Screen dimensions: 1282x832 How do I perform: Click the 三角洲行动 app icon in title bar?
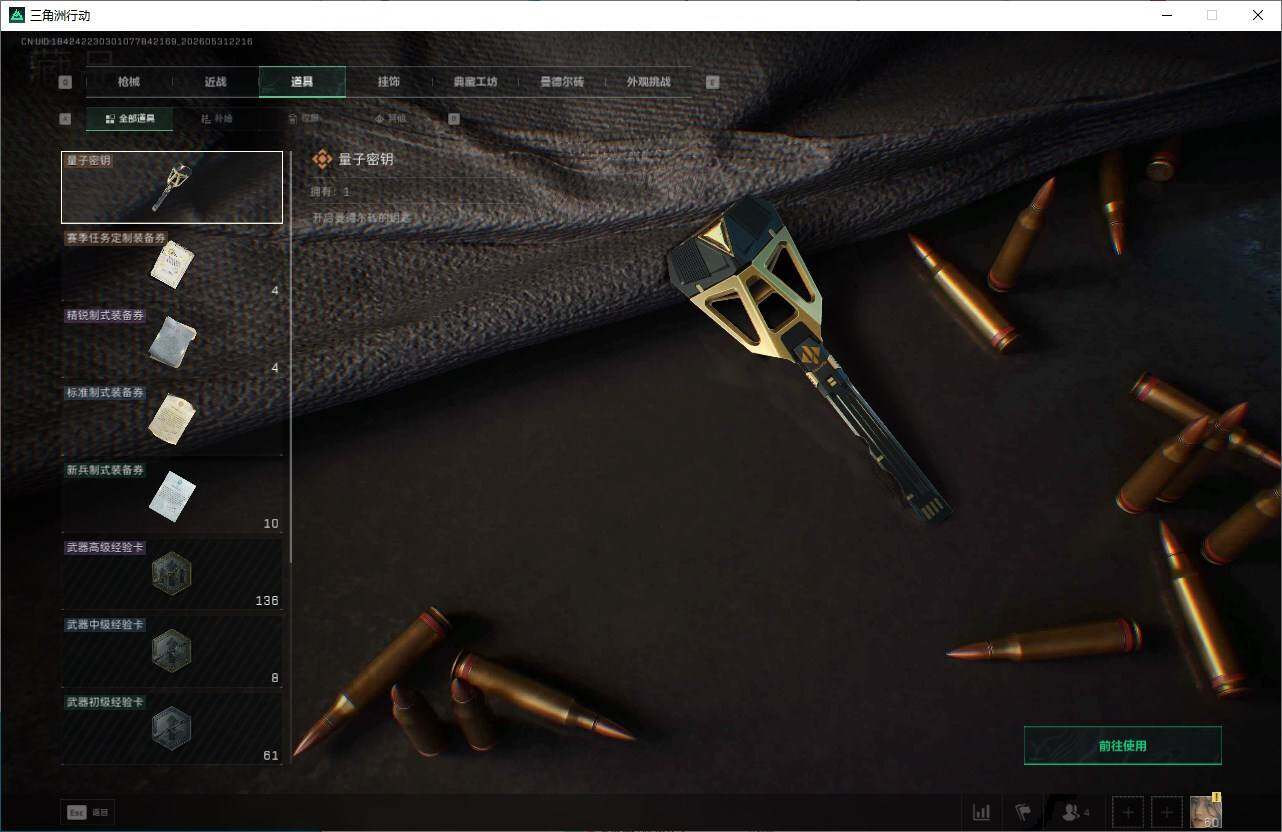coord(16,15)
